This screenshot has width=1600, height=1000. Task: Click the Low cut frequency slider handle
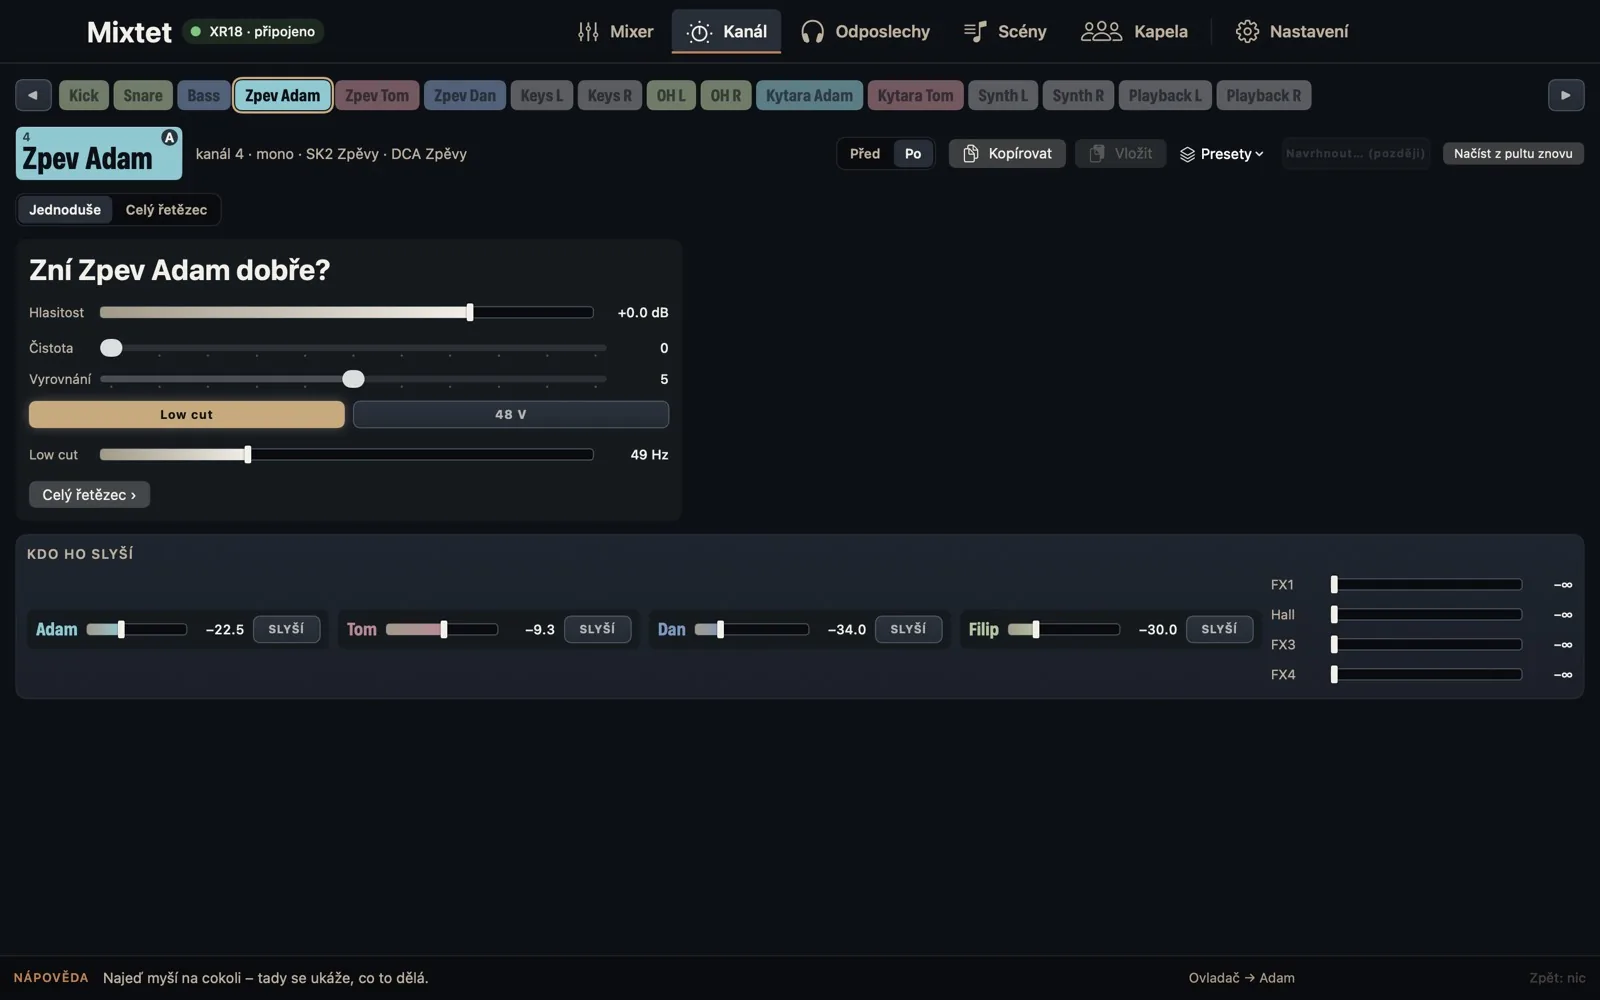click(248, 454)
